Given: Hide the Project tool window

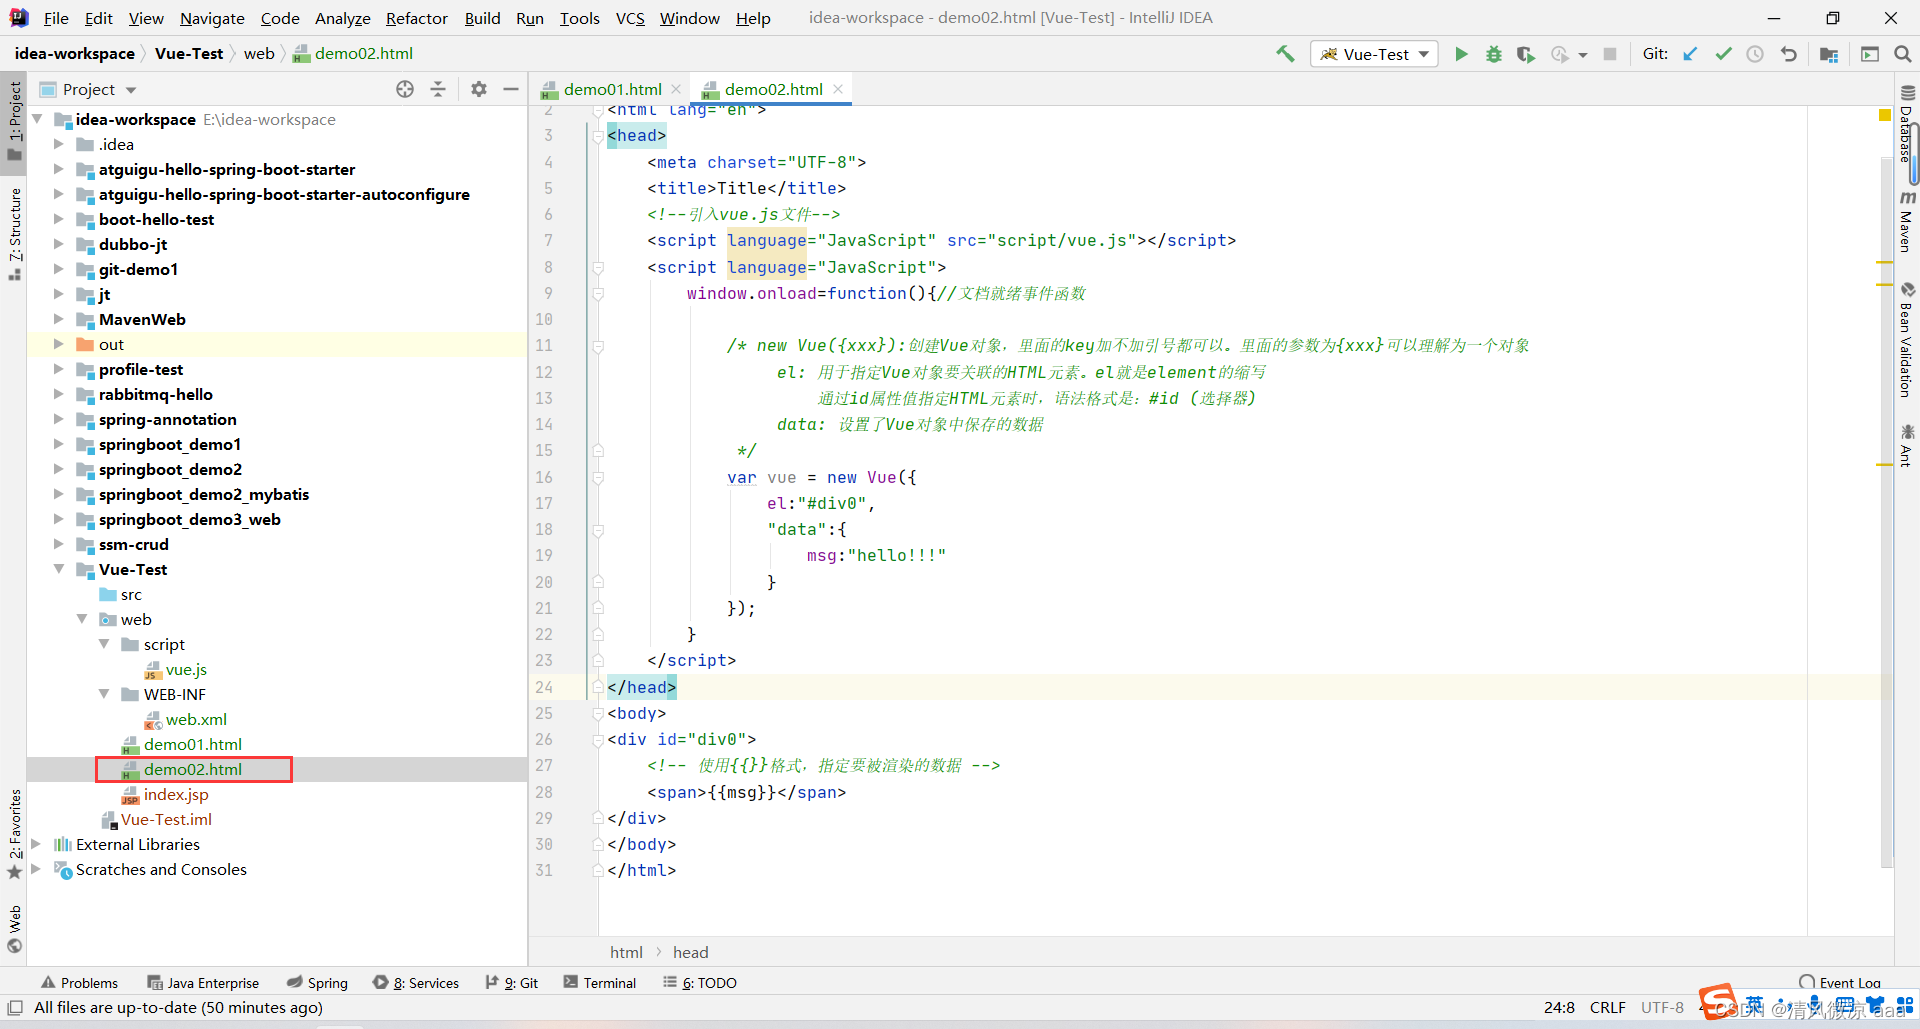Looking at the screenshot, I should (511, 89).
